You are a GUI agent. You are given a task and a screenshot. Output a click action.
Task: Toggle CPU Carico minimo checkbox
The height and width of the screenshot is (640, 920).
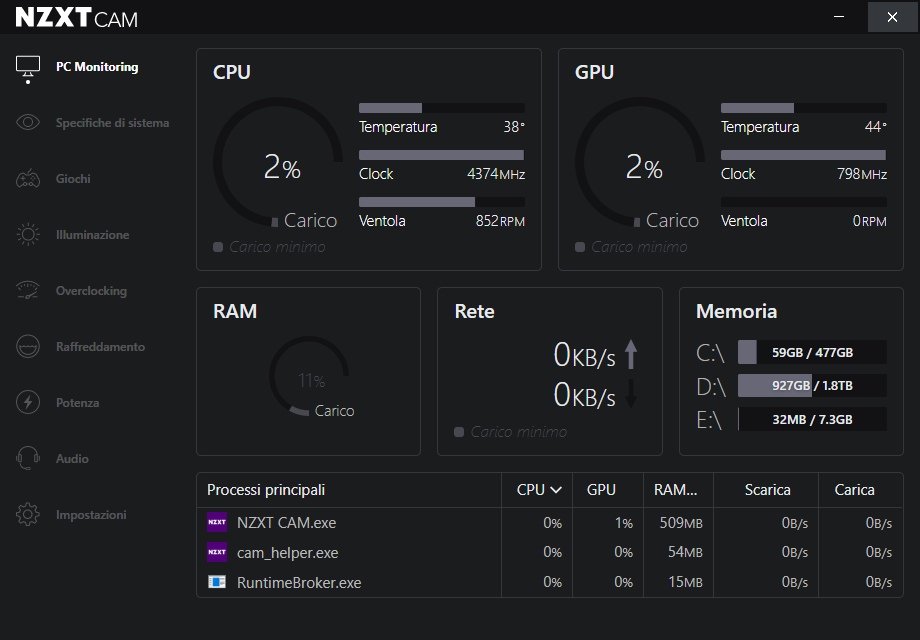218,247
